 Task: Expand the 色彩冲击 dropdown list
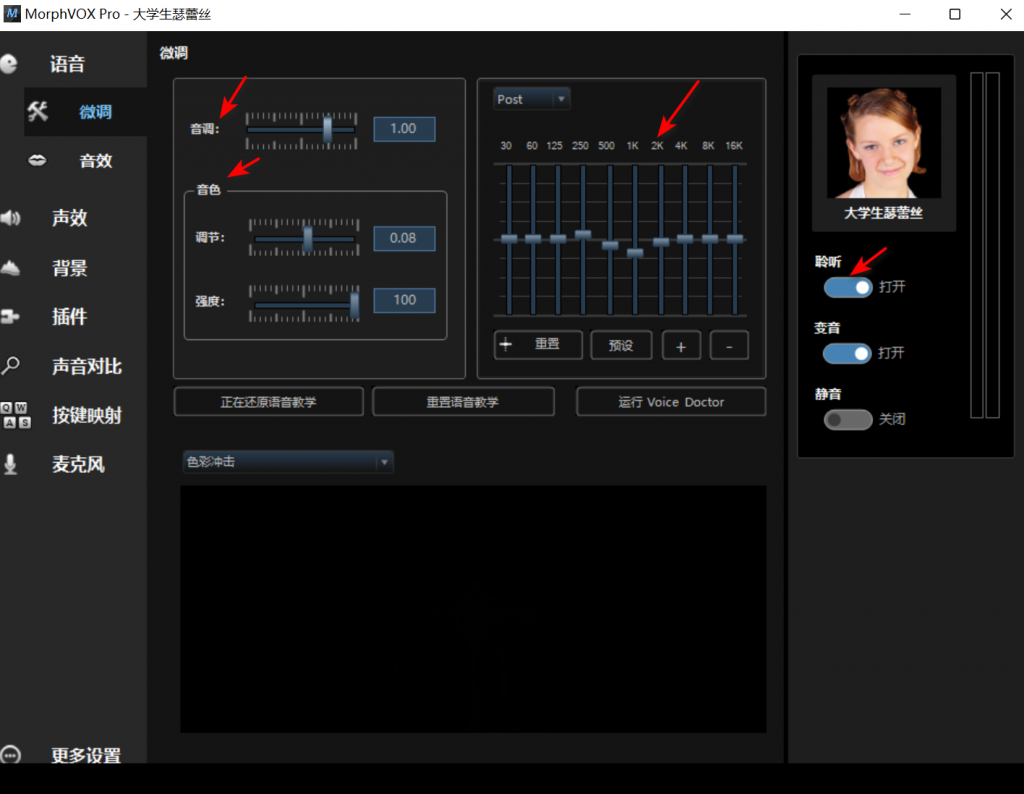click(x=288, y=462)
